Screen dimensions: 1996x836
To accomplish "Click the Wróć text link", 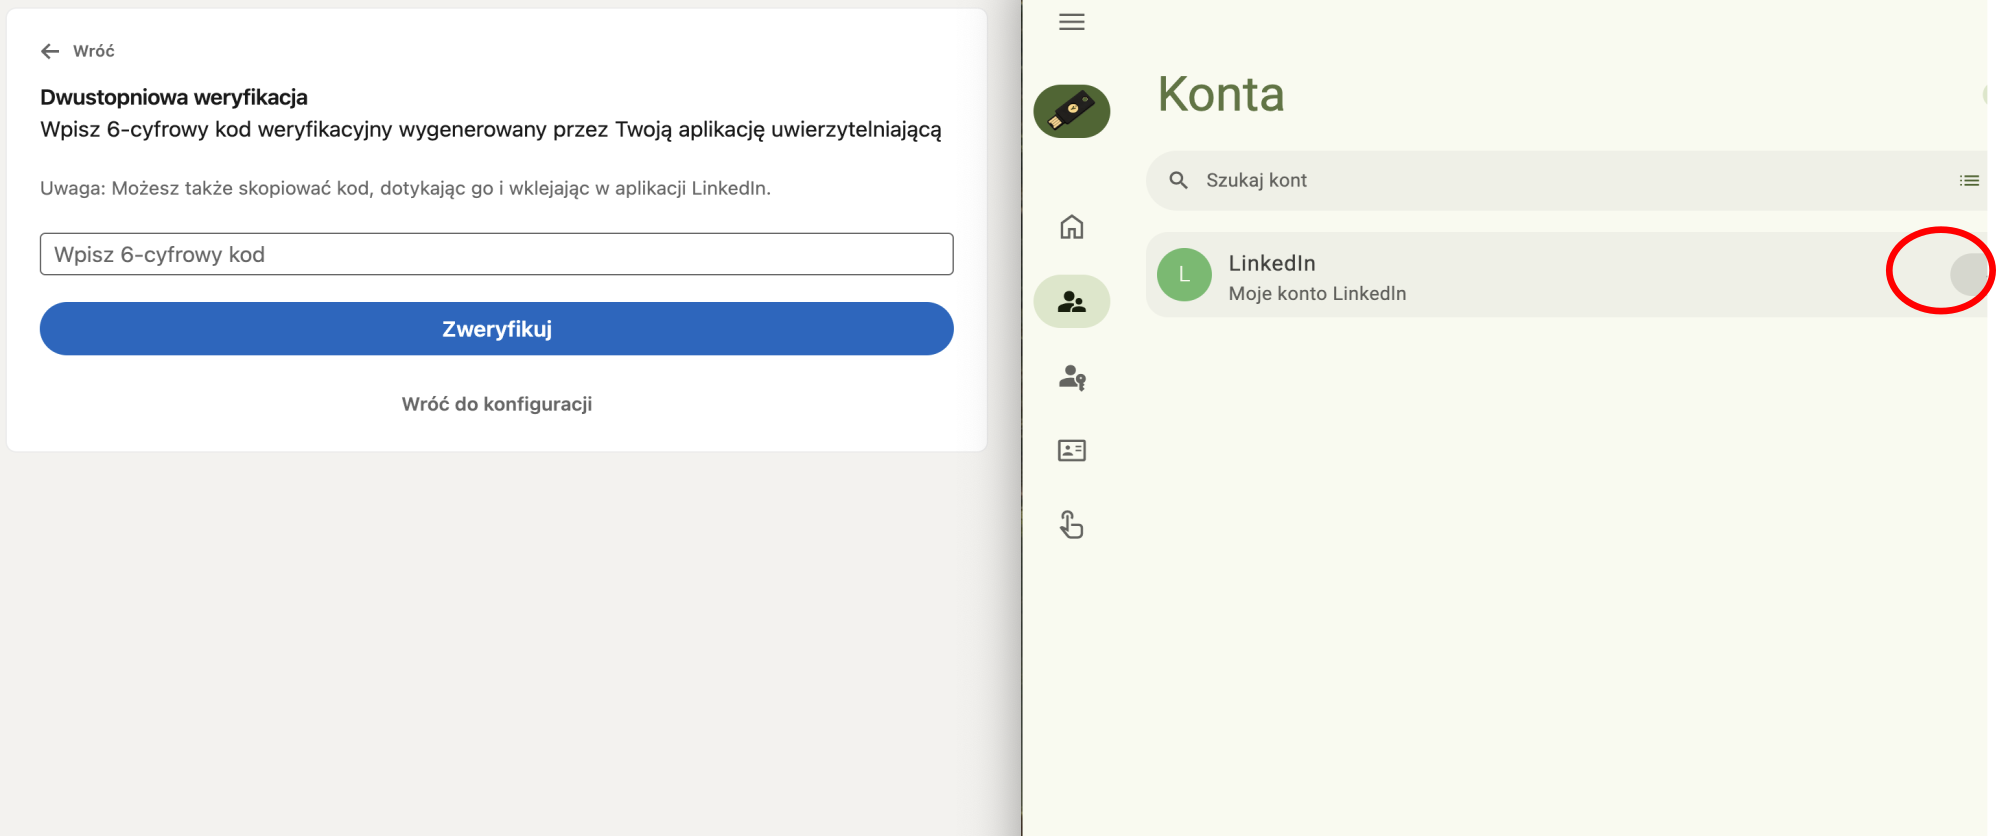I will (94, 51).
